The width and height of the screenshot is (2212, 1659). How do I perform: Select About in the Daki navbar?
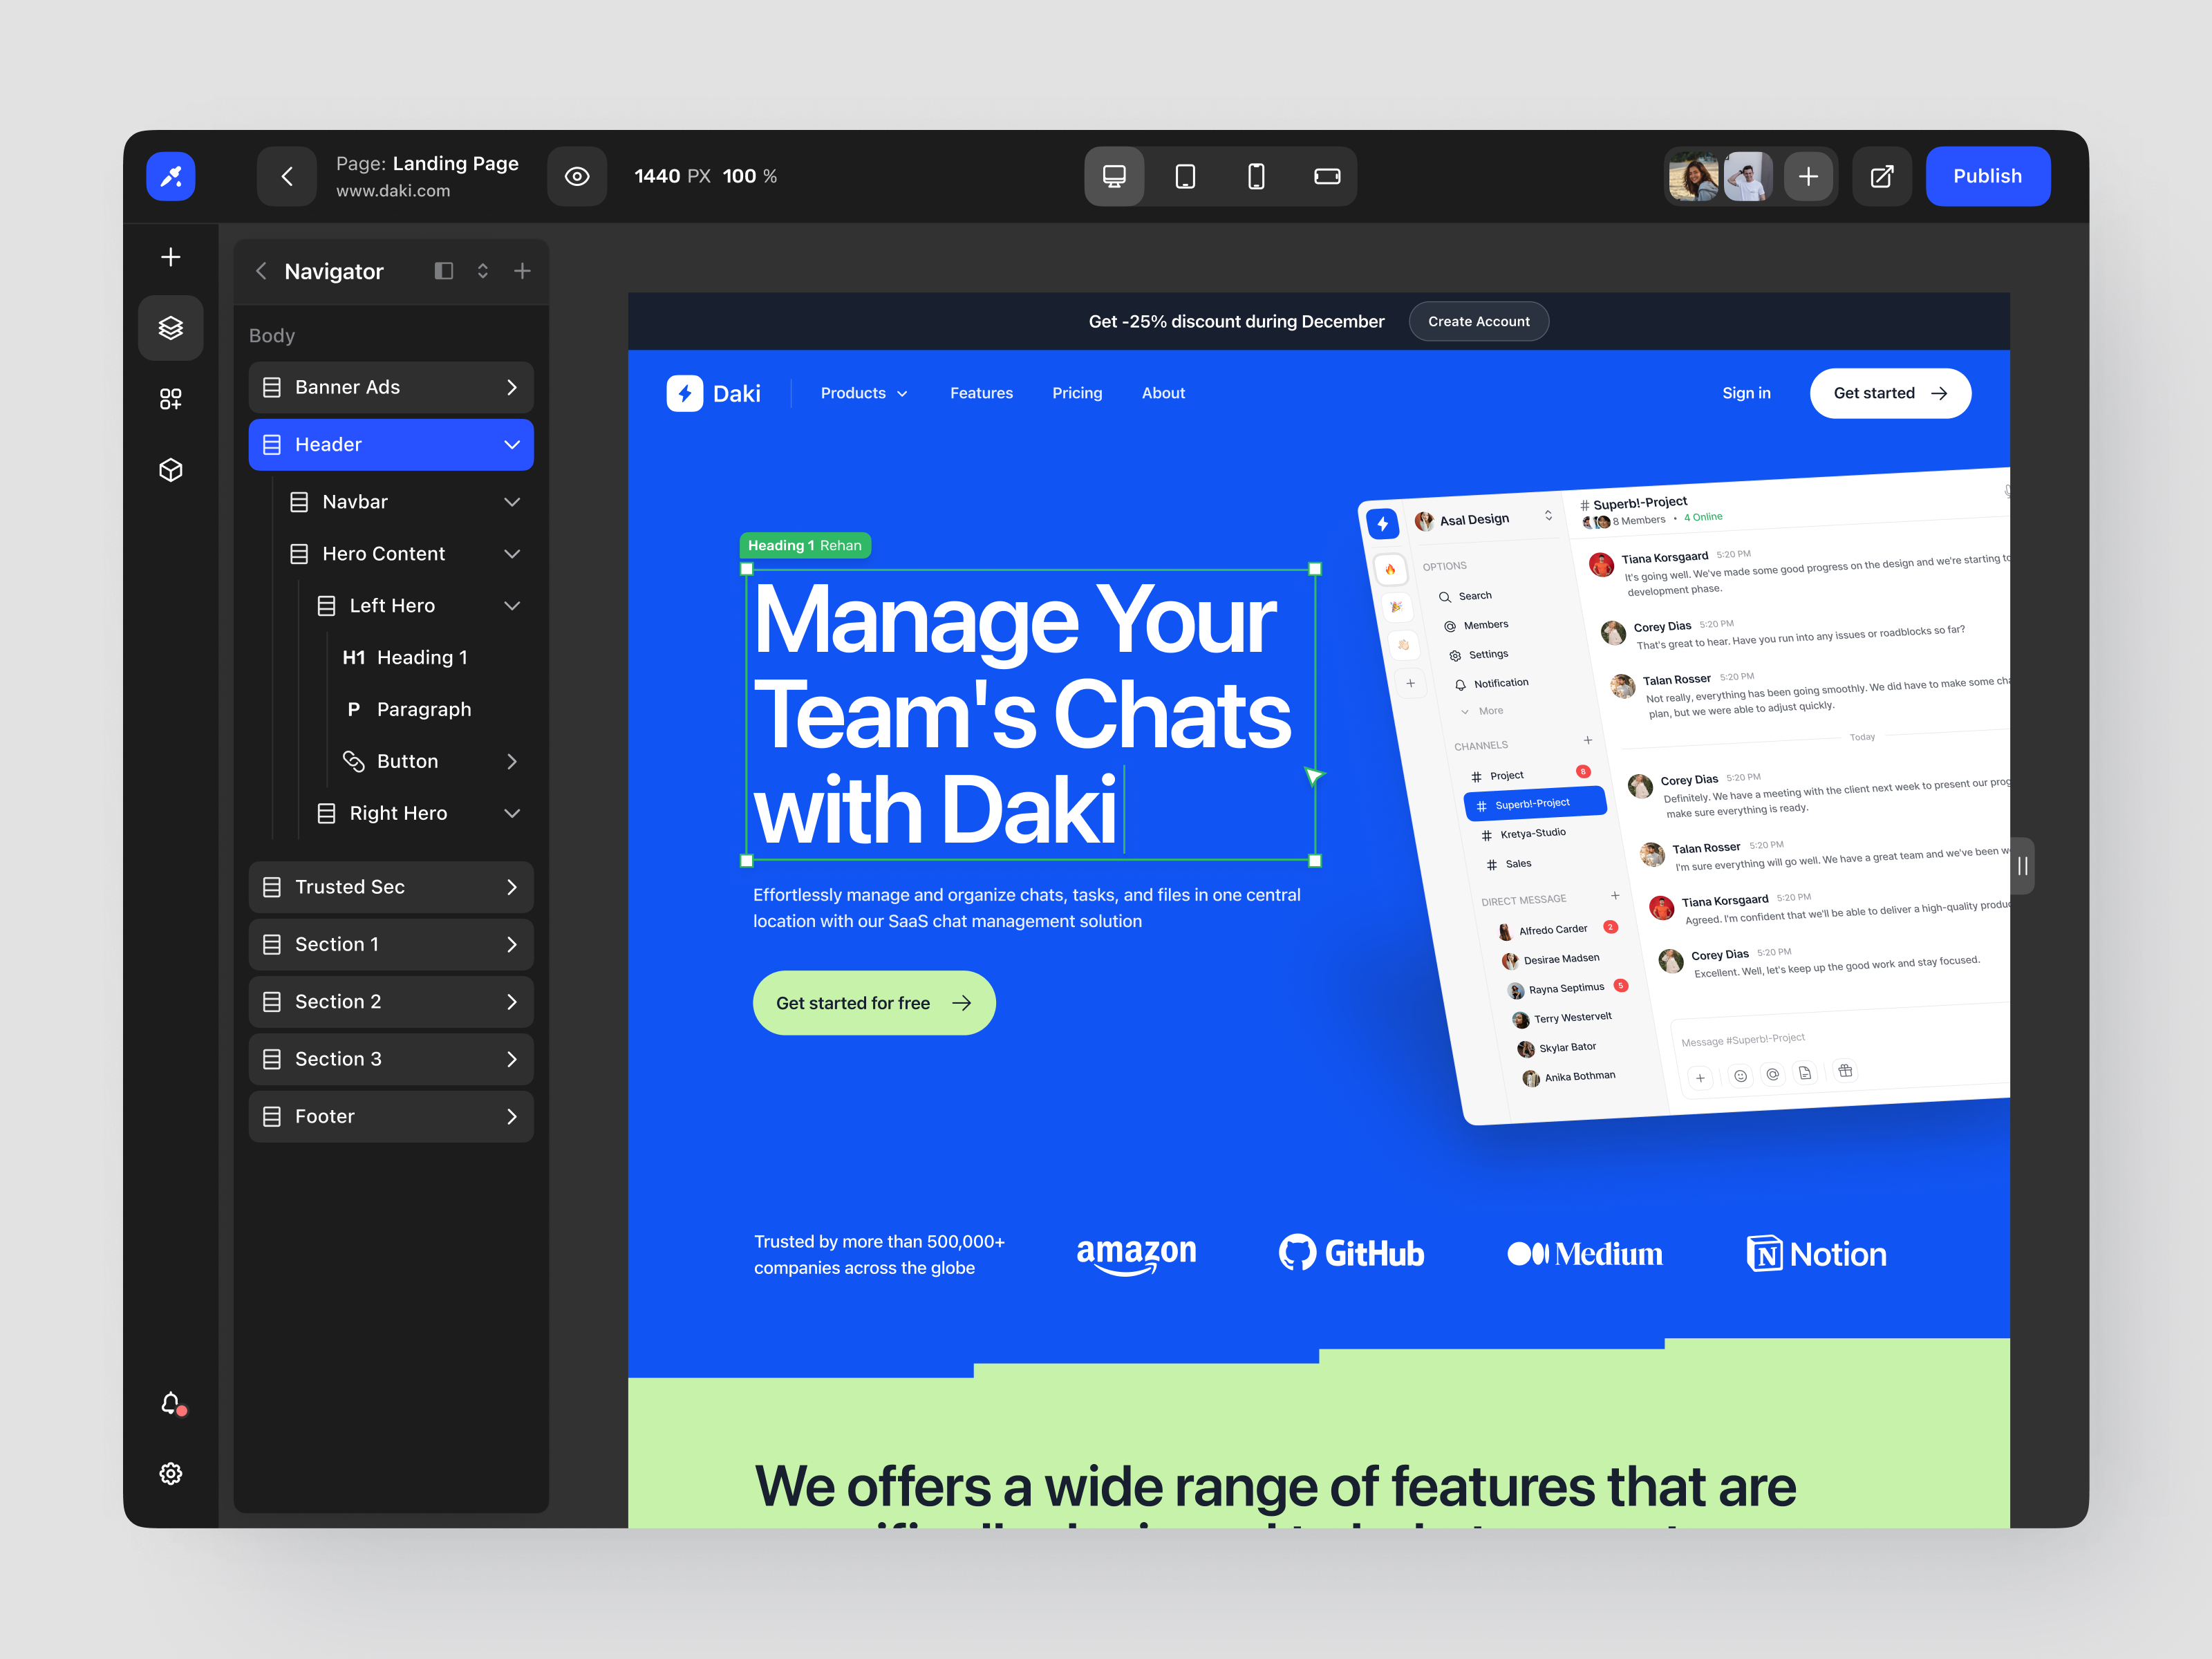[1163, 393]
